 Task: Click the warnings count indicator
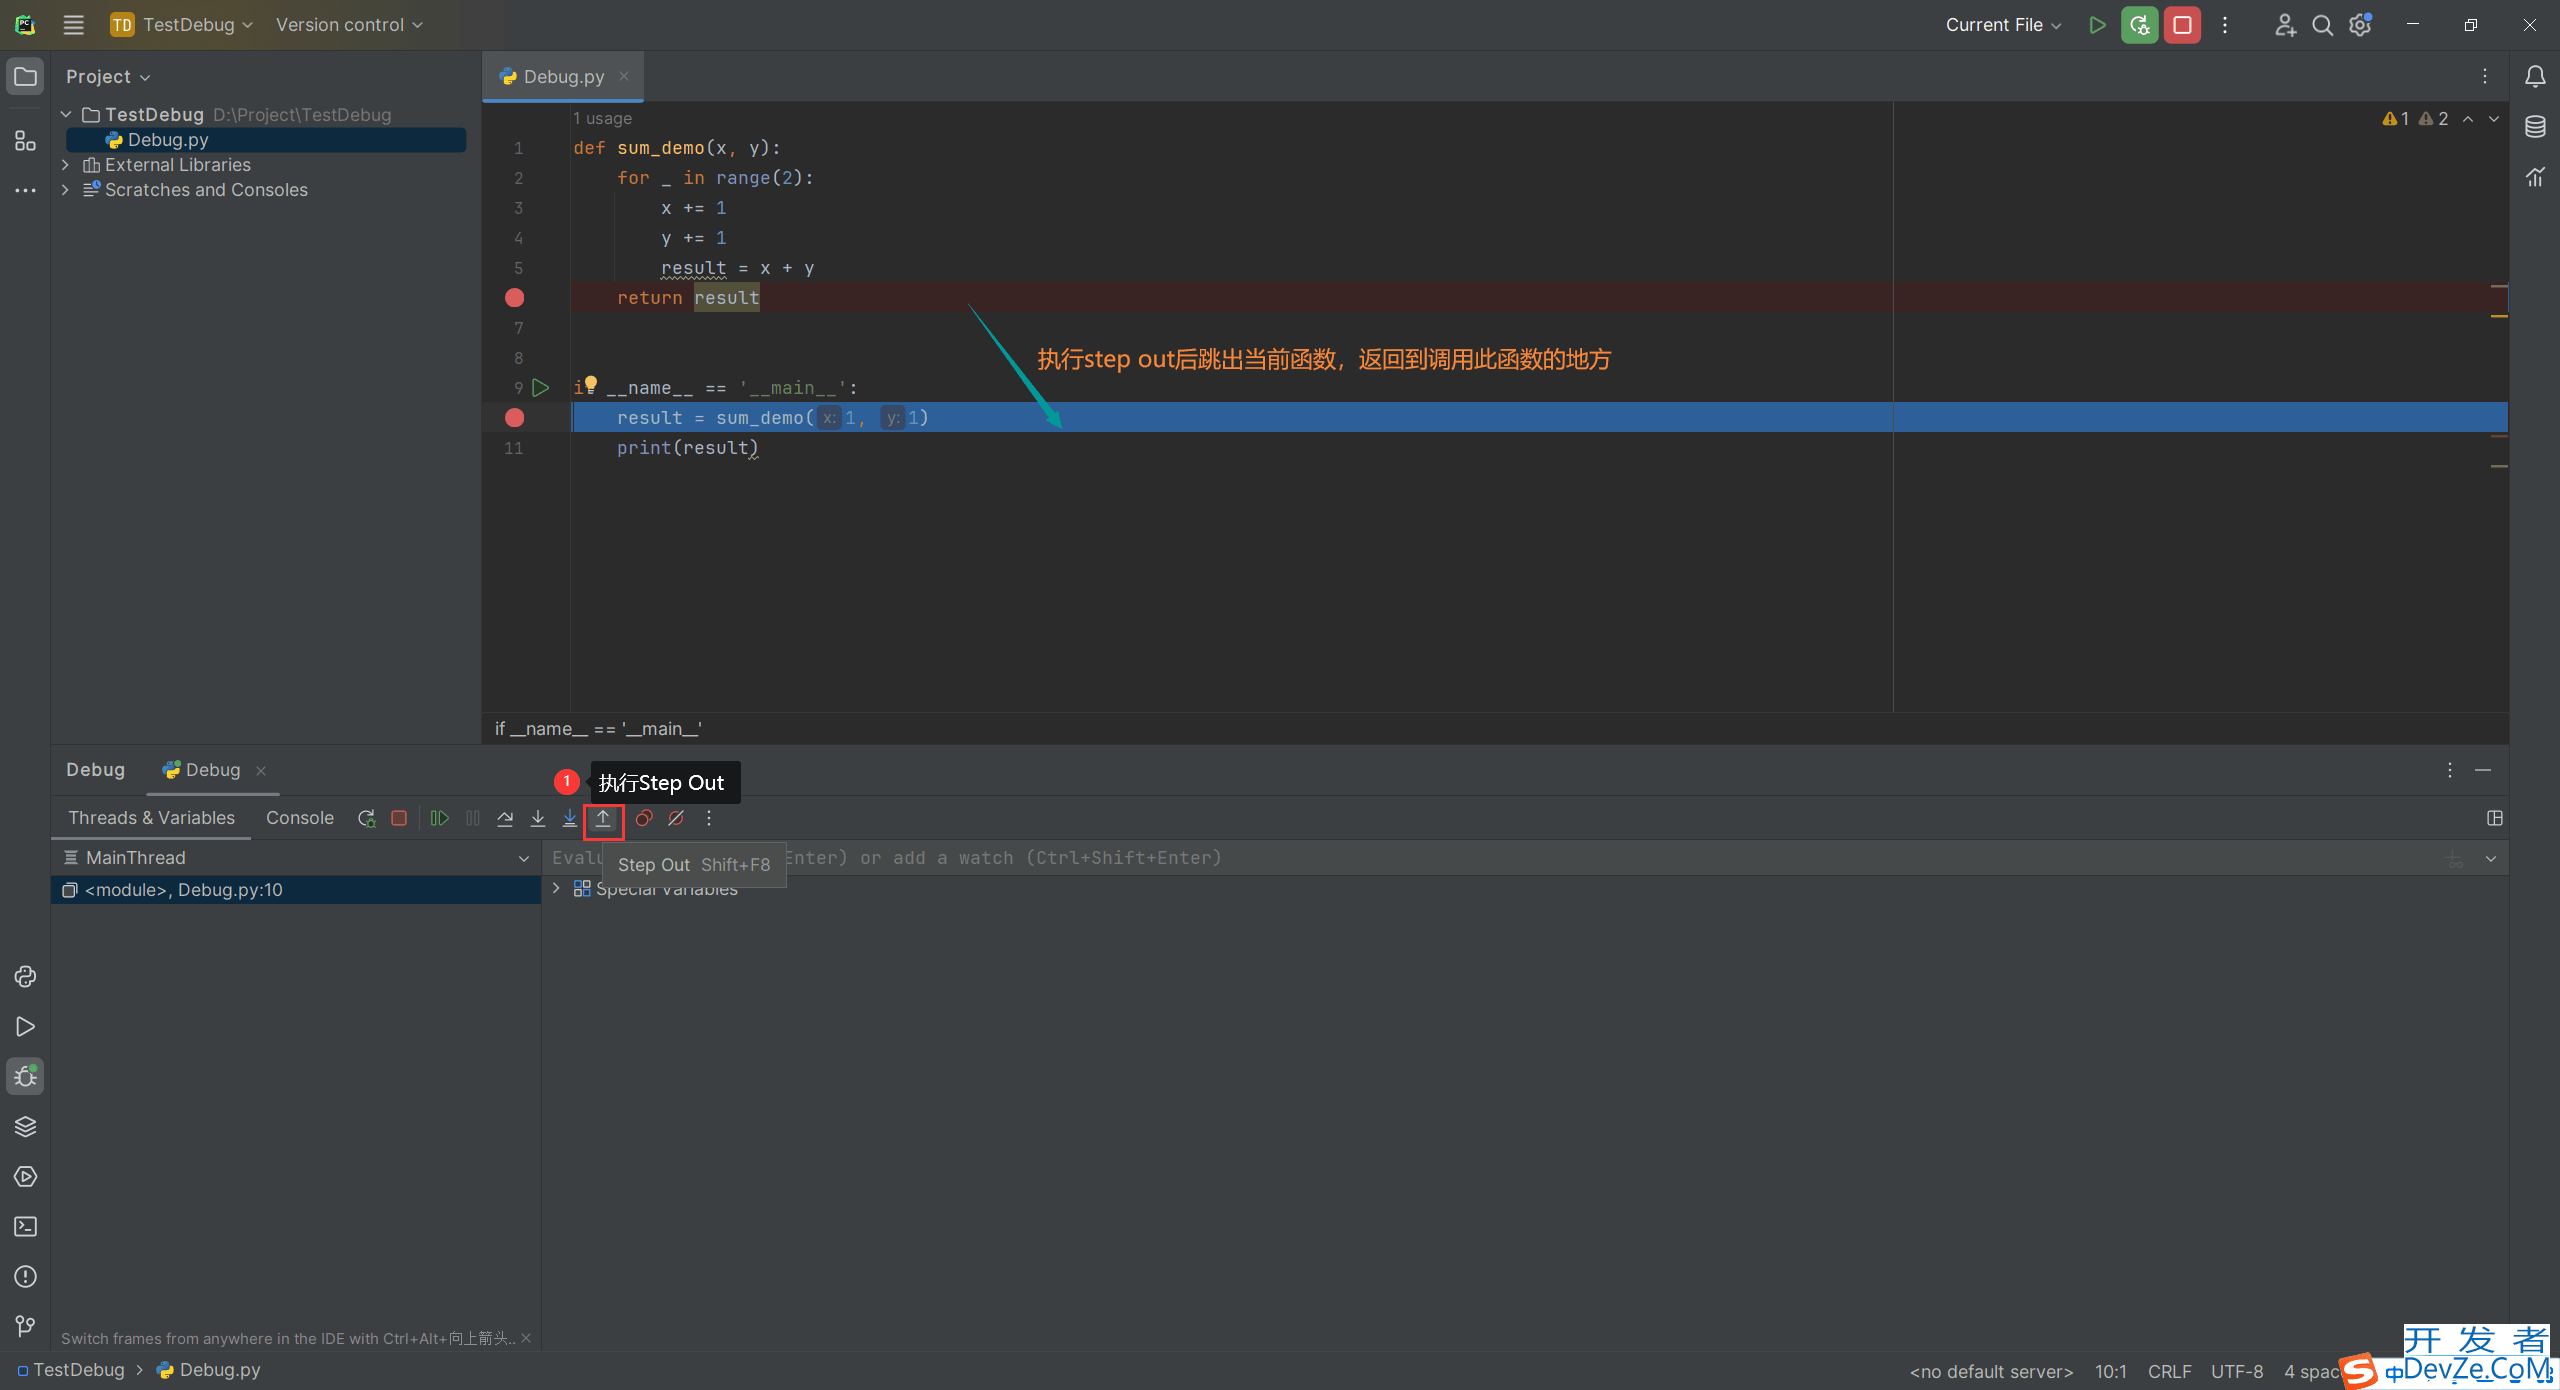pos(2415,119)
